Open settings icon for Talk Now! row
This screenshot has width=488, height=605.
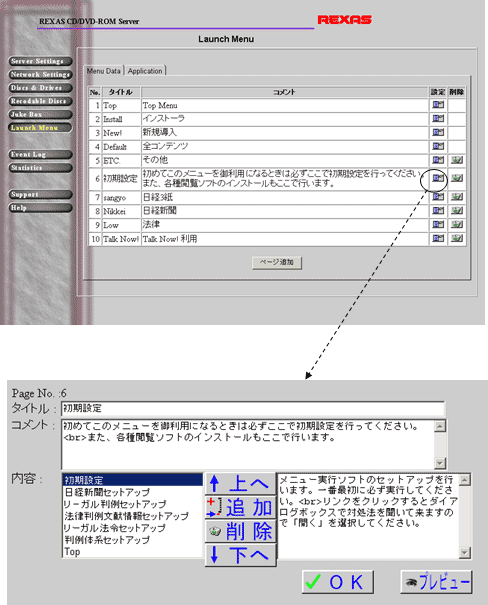point(438,238)
